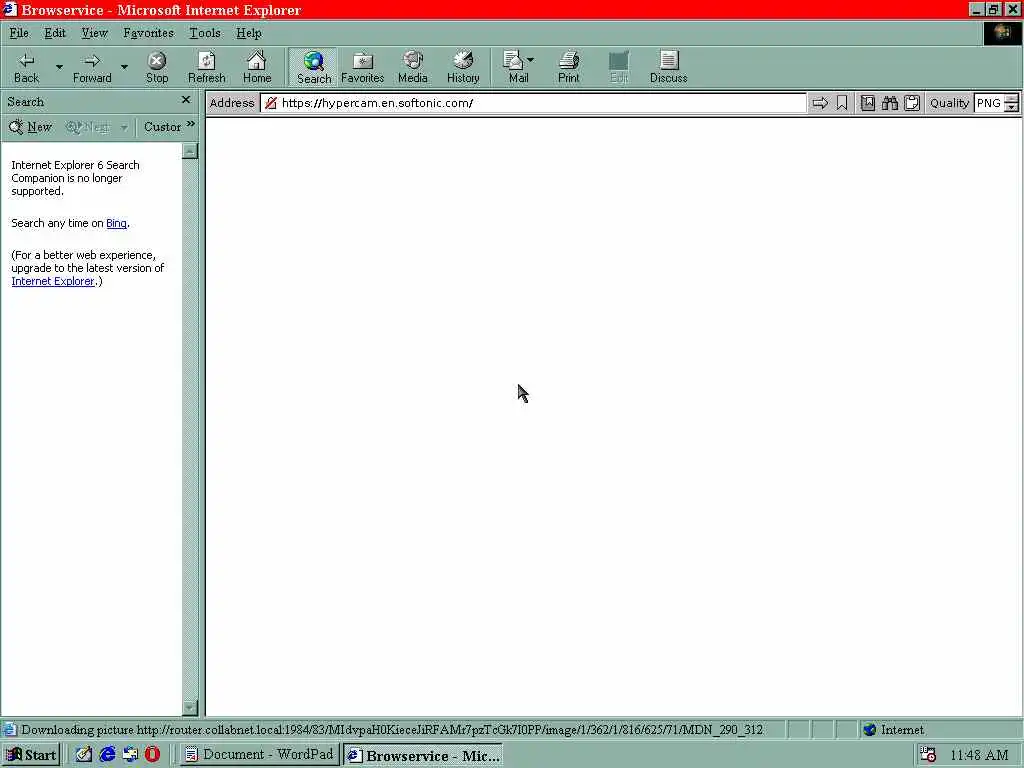Switch to Document - WordPad taskbar button
The height and width of the screenshot is (768, 1024).
(259, 755)
